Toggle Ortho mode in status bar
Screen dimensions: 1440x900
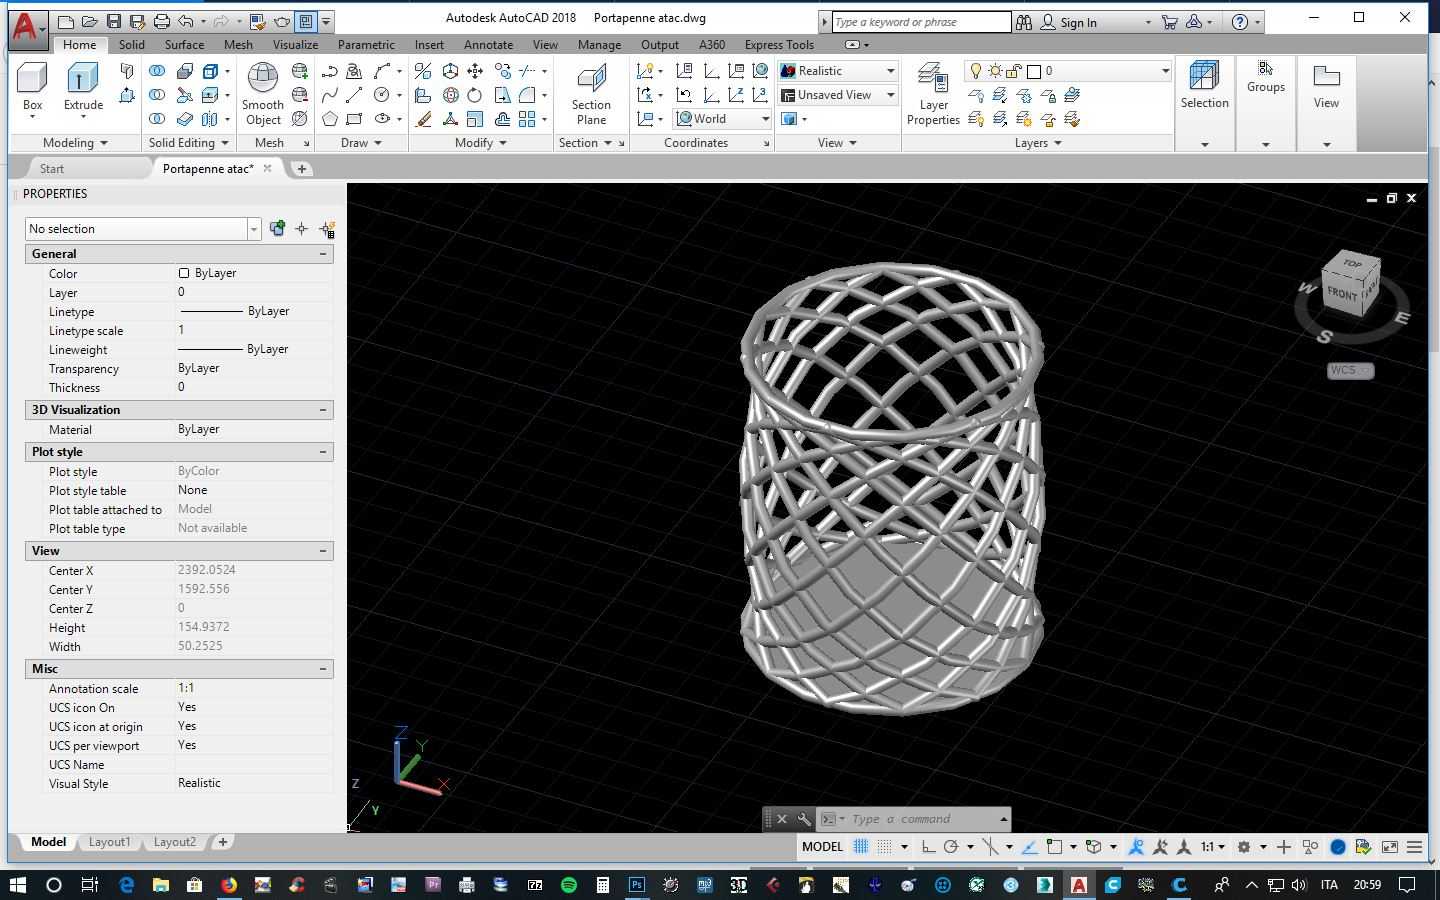click(x=929, y=847)
